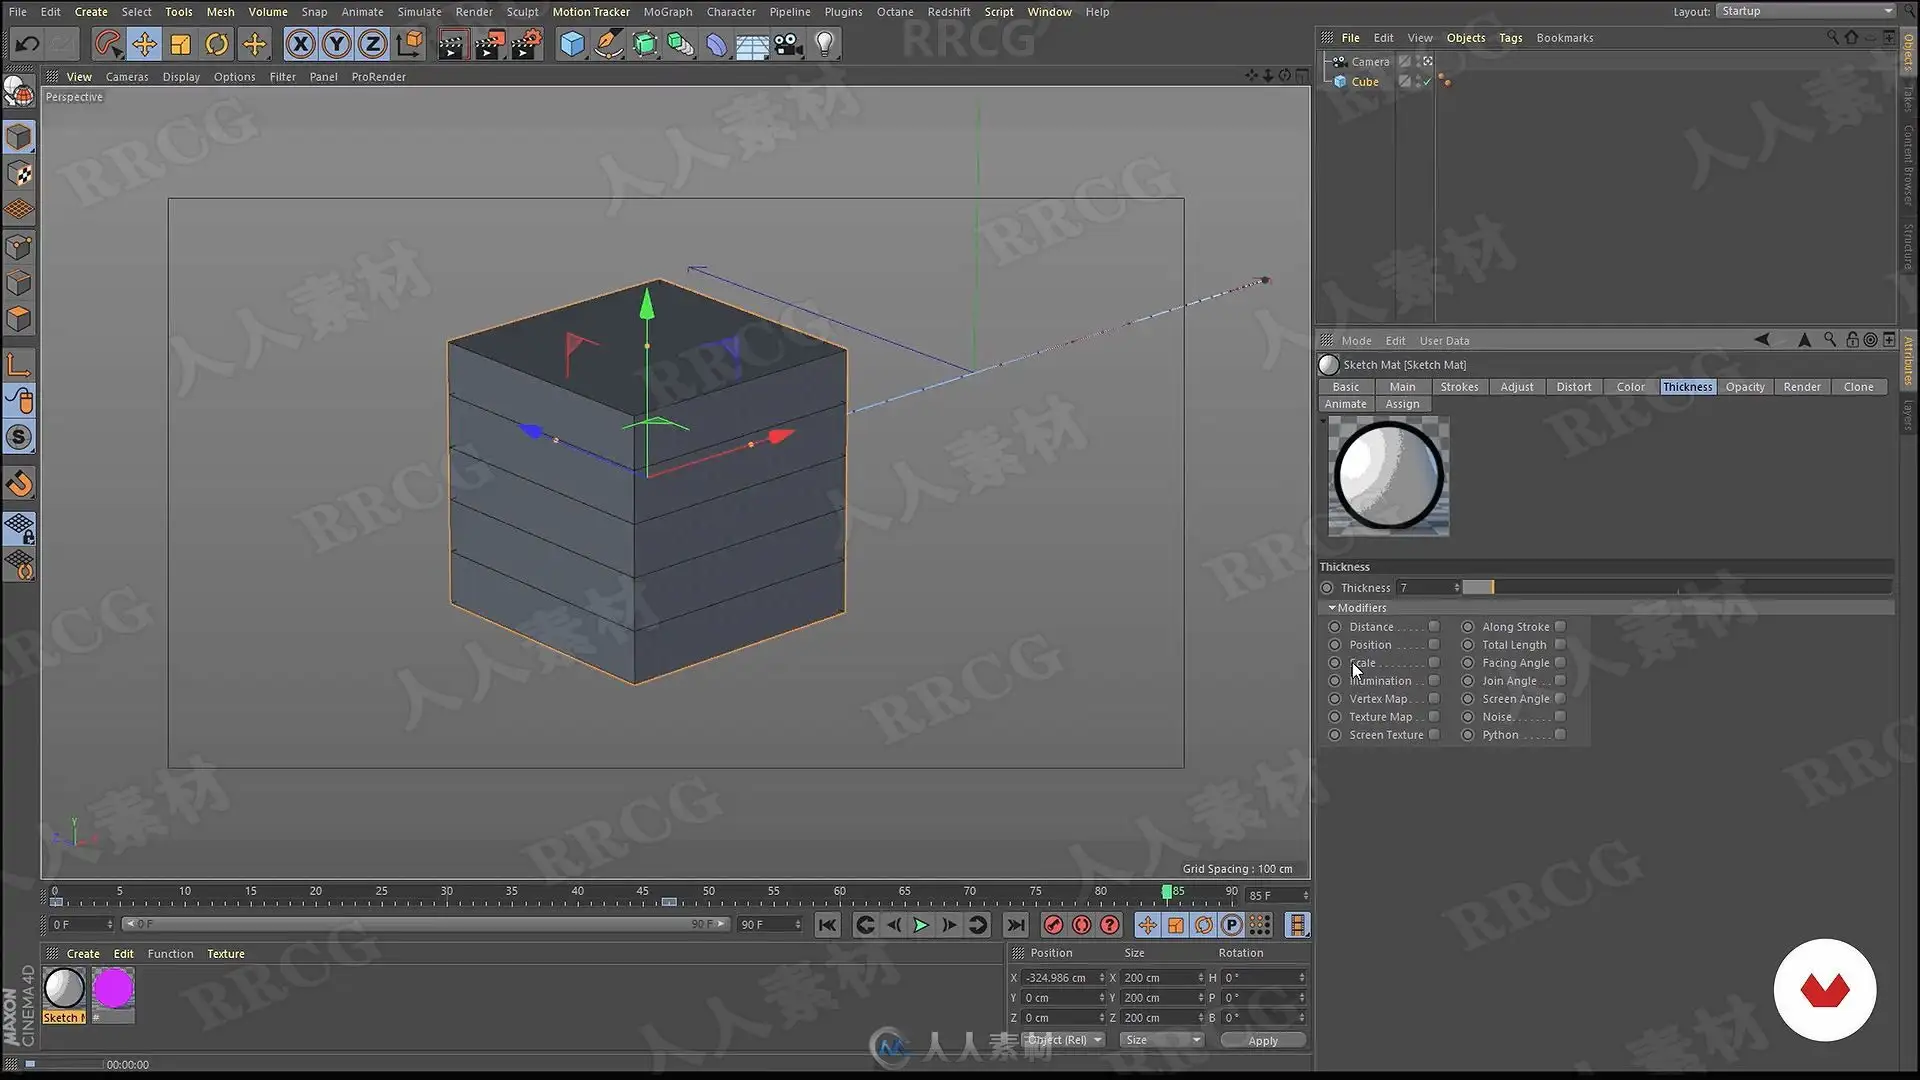
Task: Click the Camera object icon in toolbar
Action: pyautogui.click(x=788, y=44)
